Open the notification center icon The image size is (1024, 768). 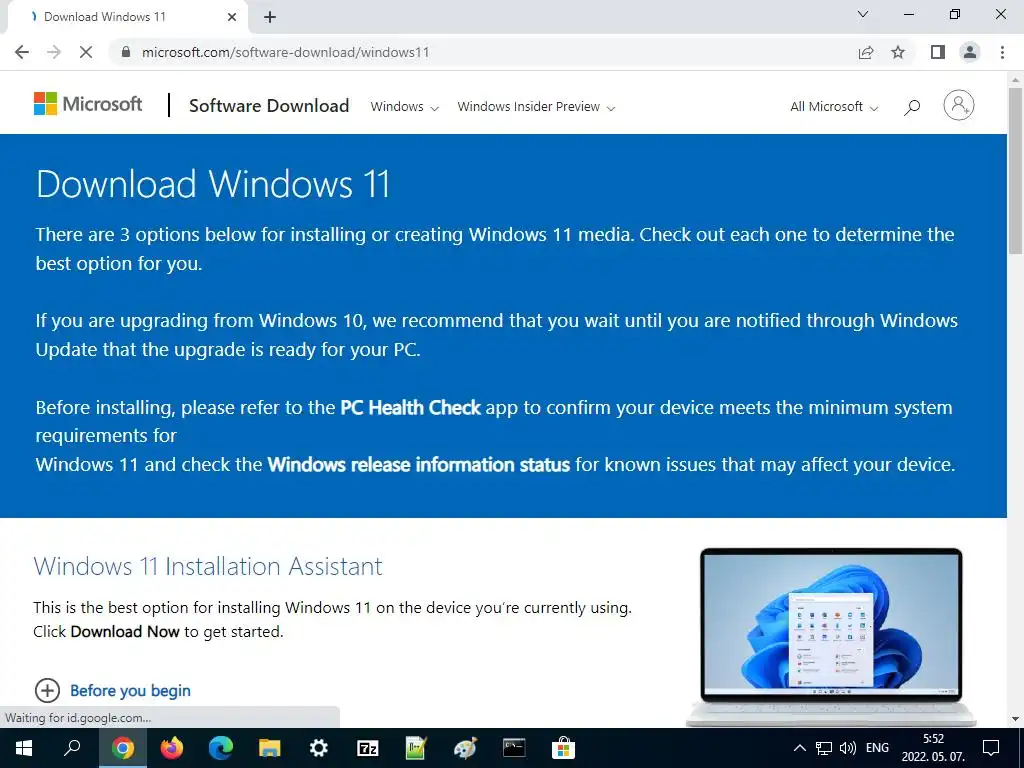pos(991,748)
